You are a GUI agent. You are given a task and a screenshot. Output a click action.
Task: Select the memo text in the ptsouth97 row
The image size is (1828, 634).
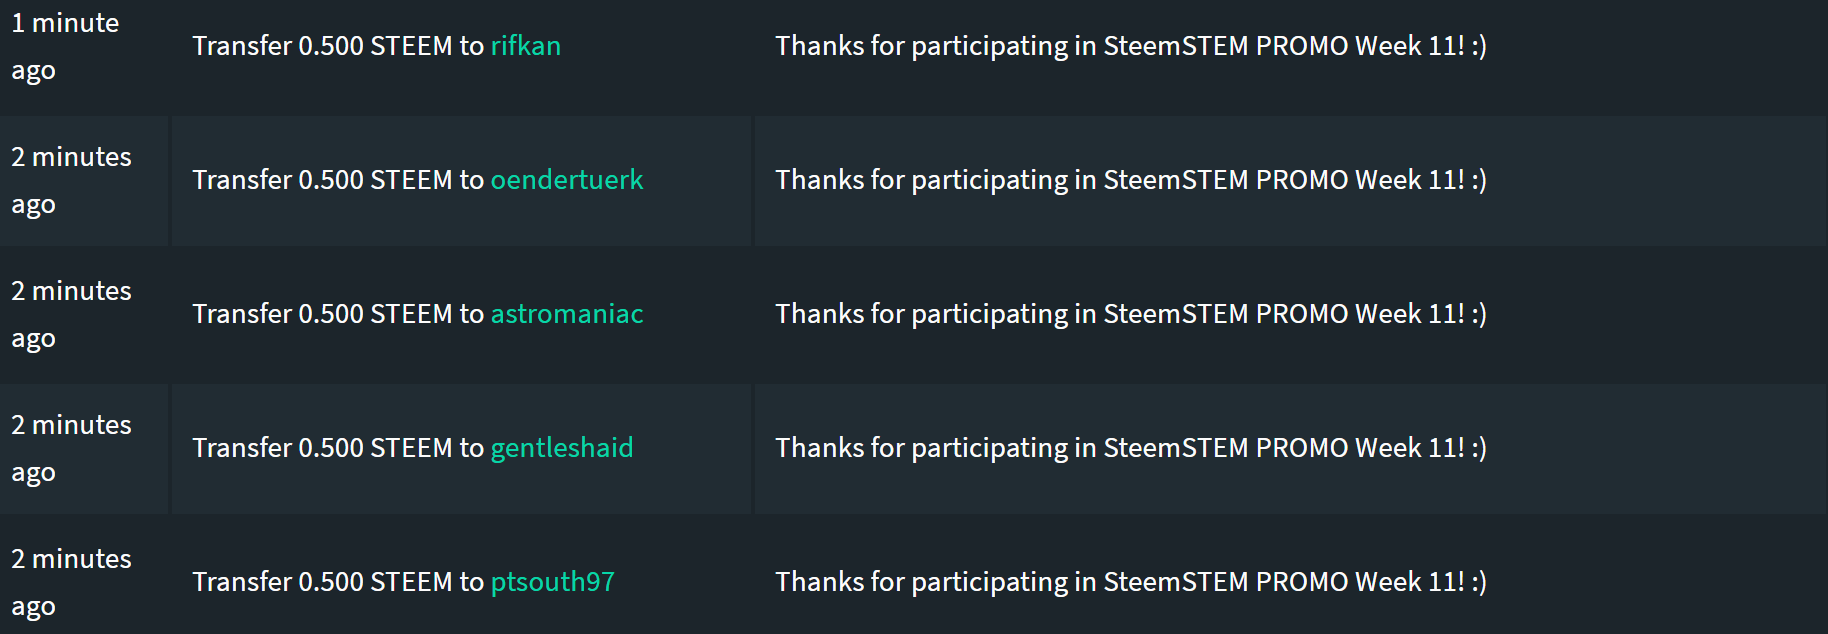[1130, 582]
